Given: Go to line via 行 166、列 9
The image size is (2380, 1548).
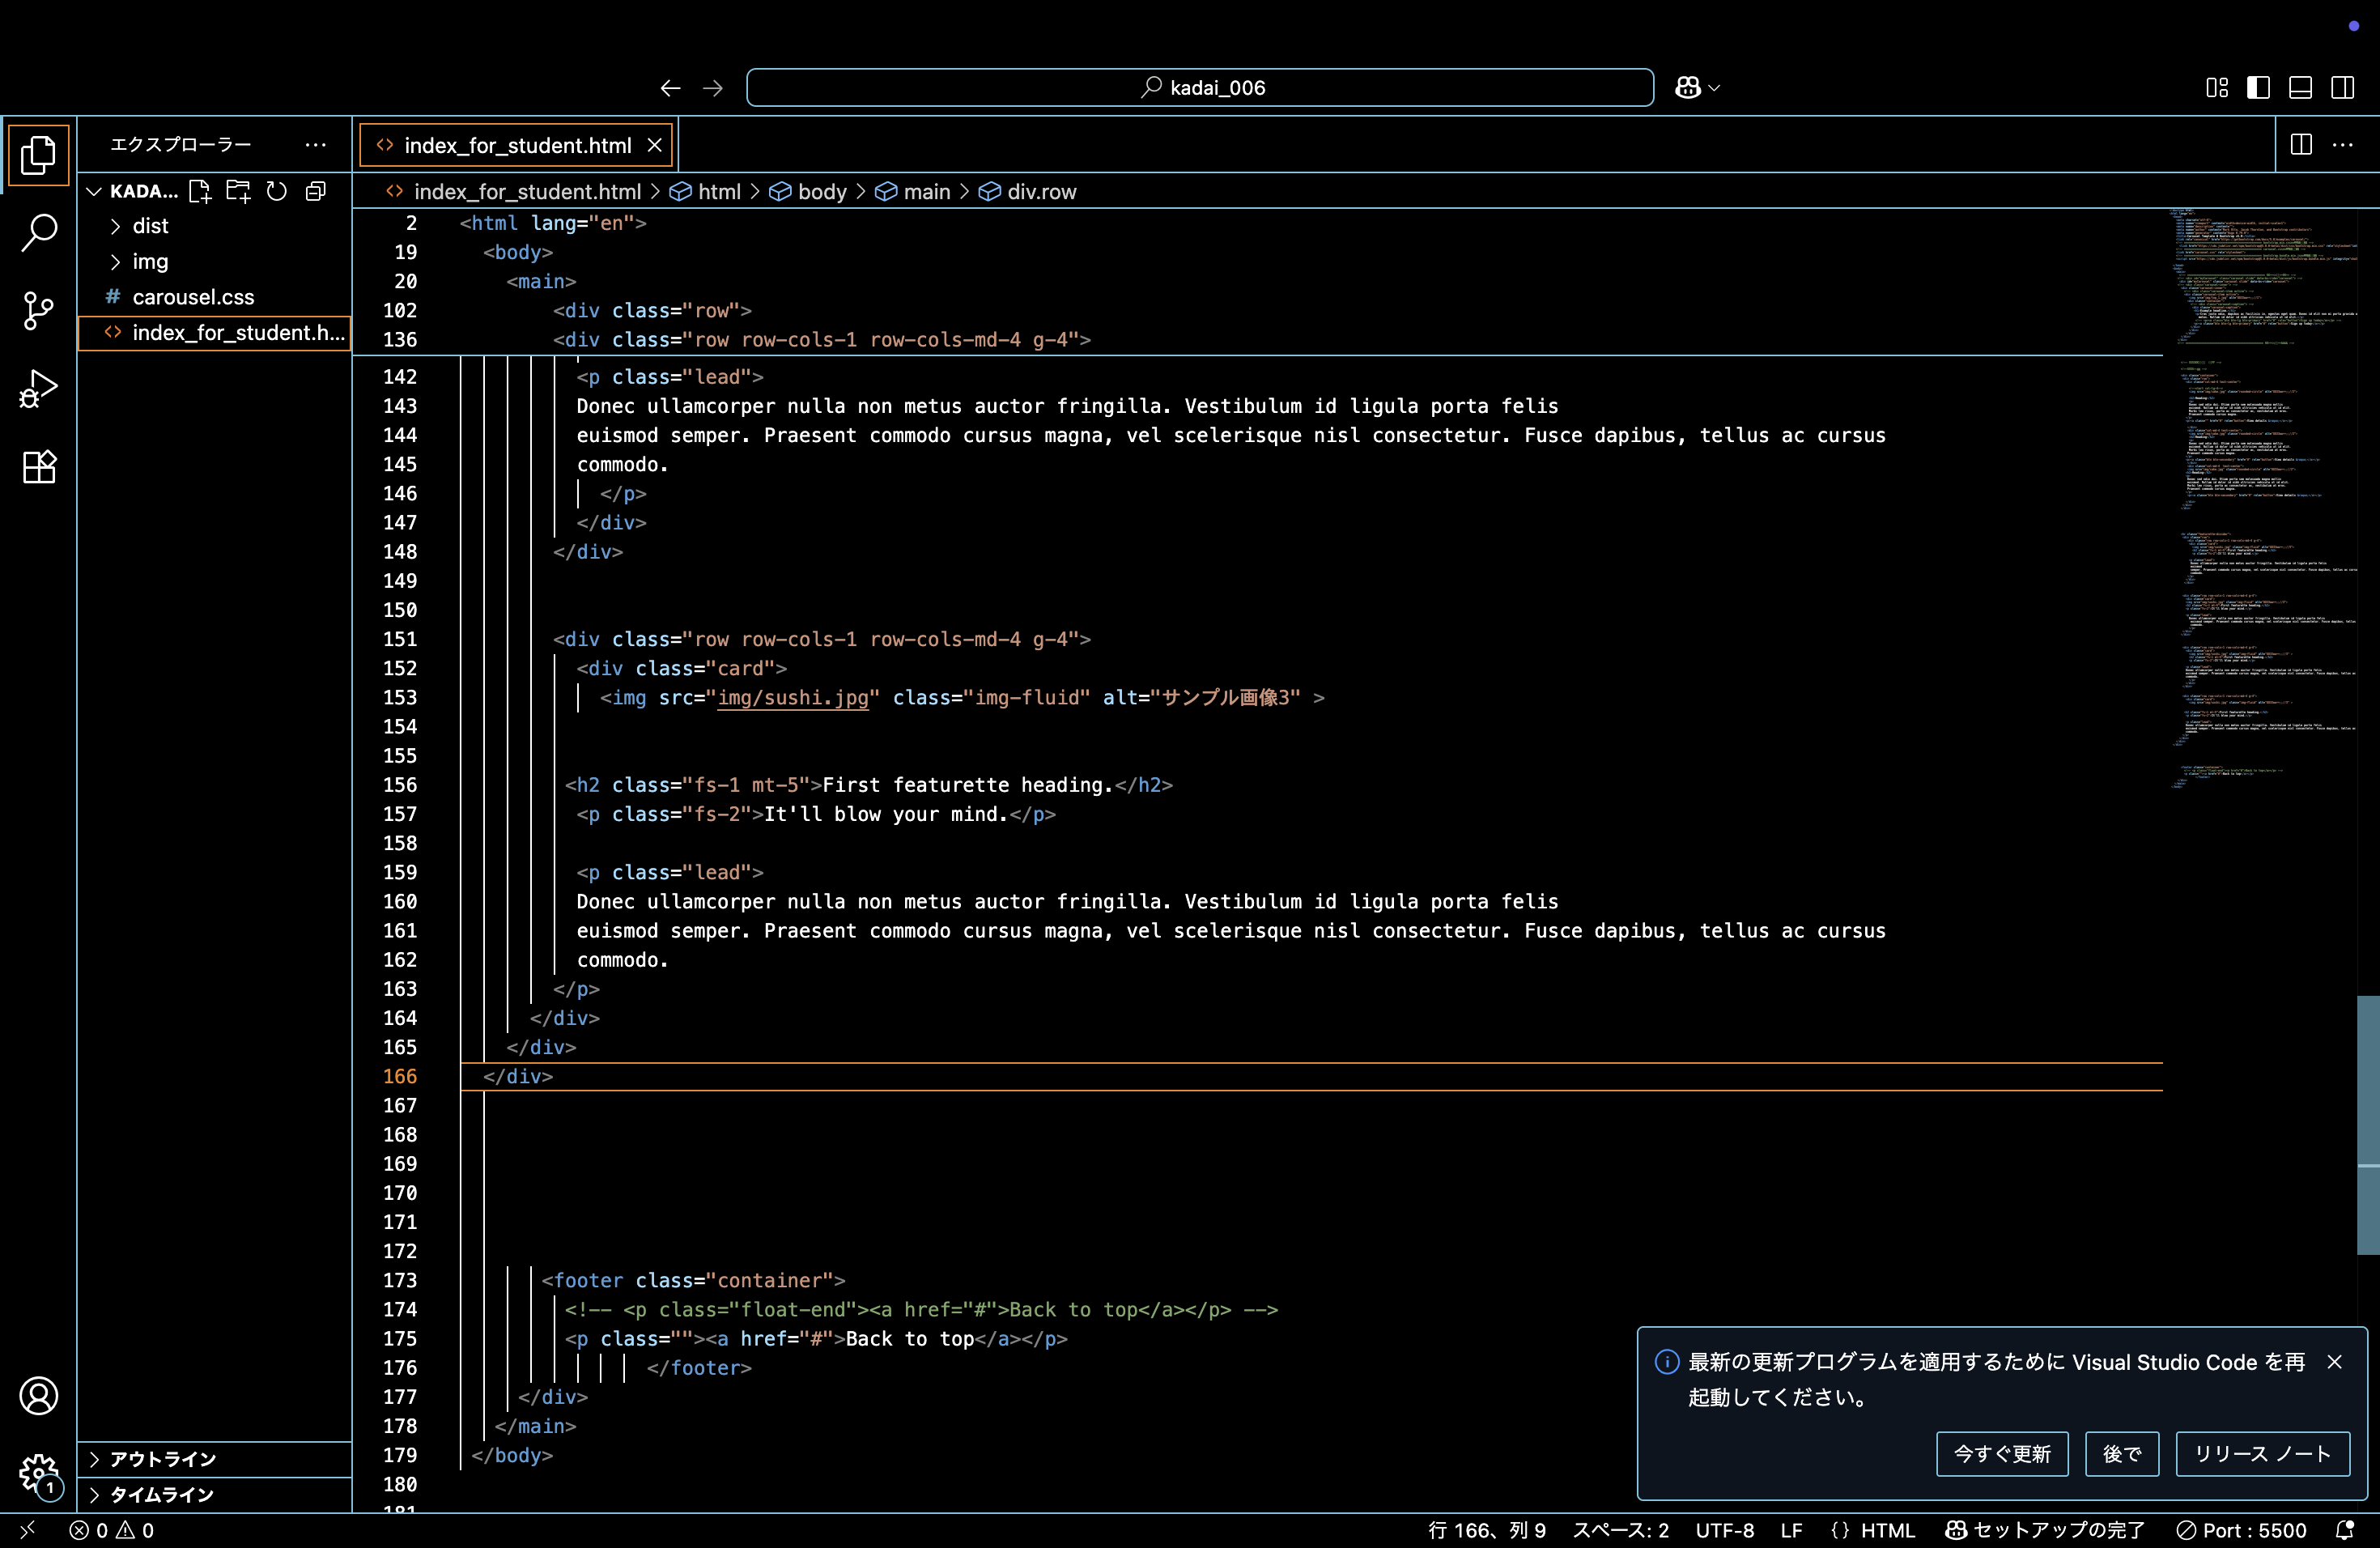Looking at the screenshot, I should pos(1487,1530).
